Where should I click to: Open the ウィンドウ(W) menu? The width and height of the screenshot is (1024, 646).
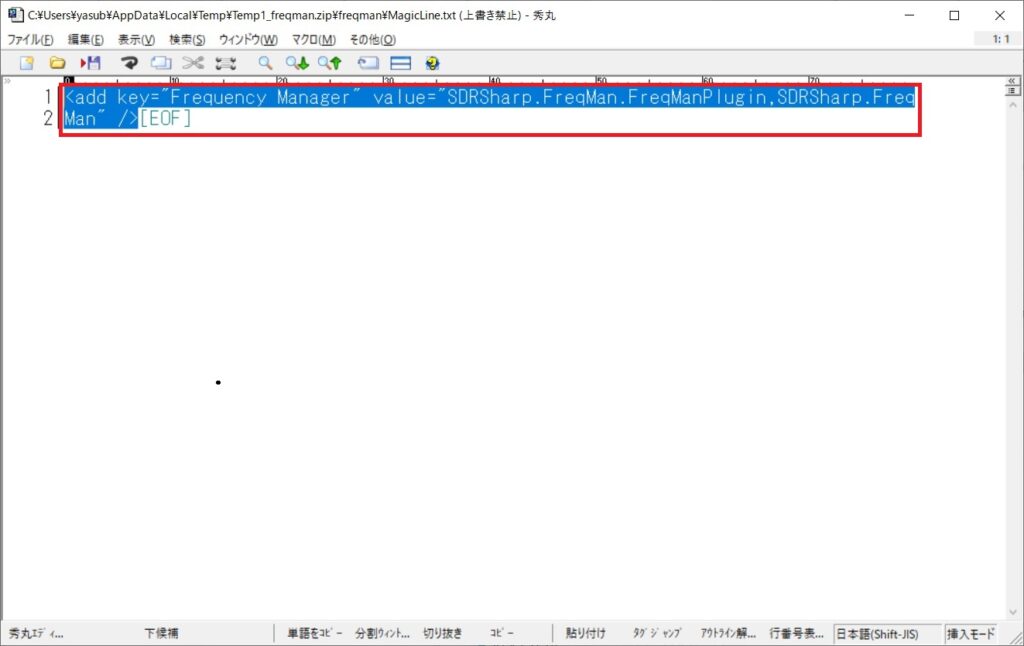coord(248,40)
